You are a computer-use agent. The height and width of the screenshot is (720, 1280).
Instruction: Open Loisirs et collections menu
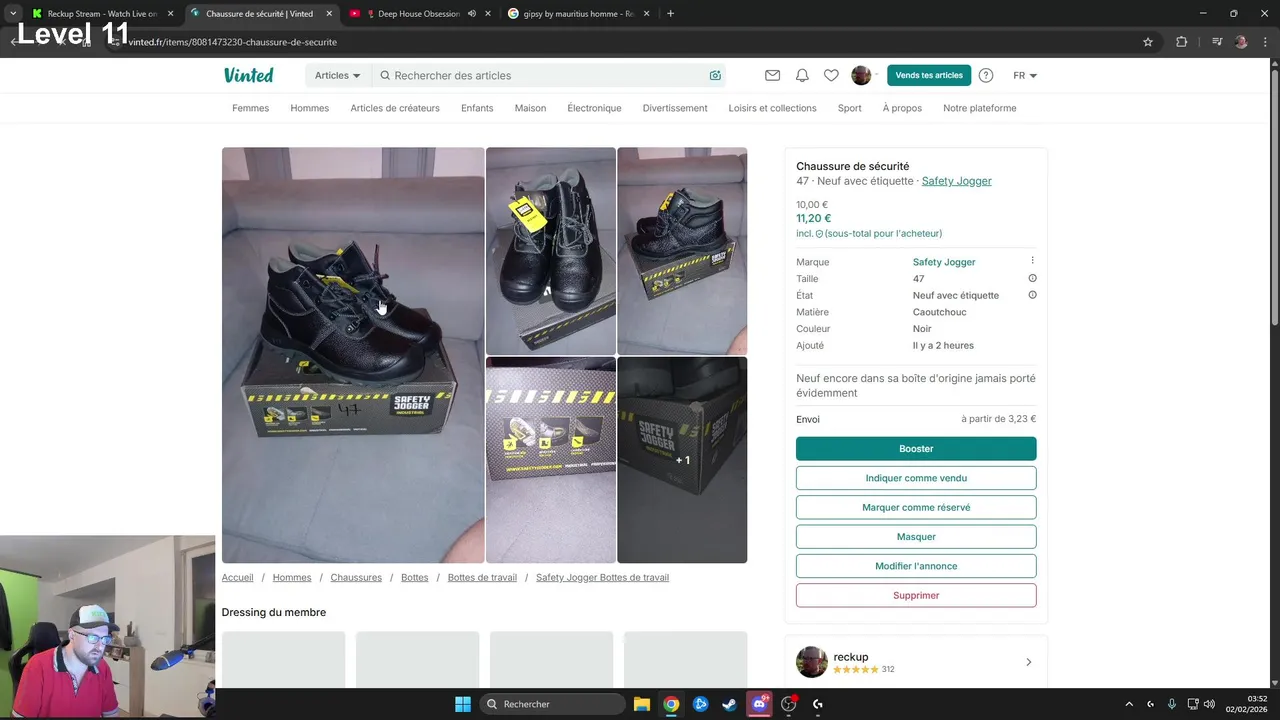(x=772, y=108)
